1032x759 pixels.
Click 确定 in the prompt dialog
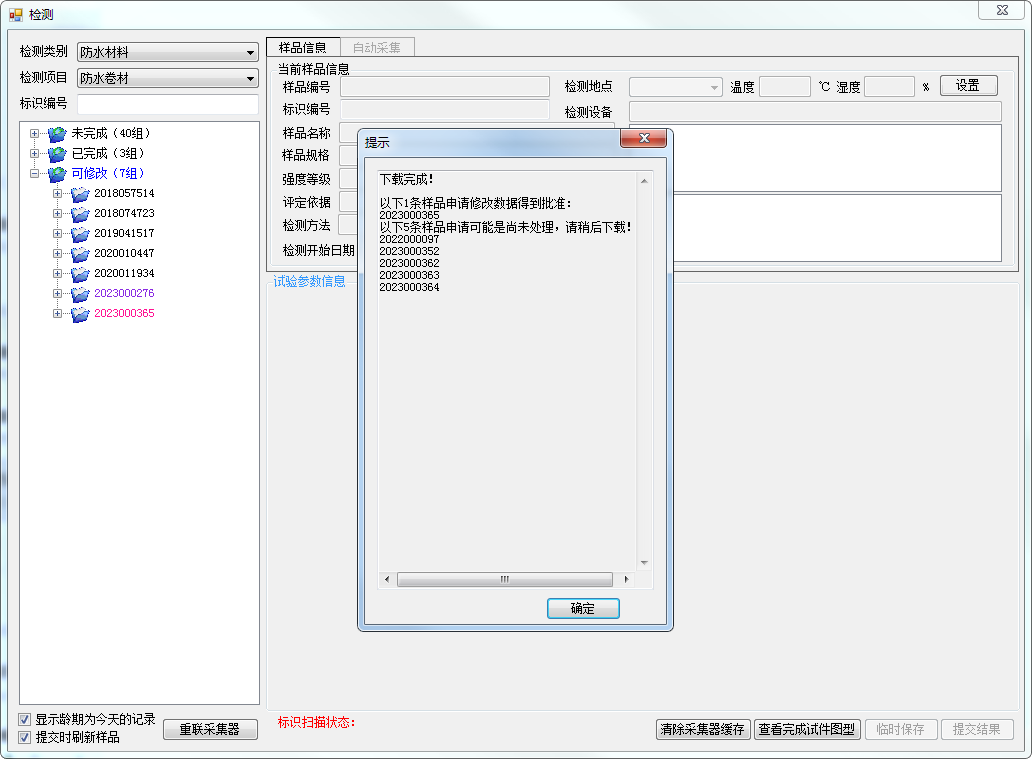pos(583,608)
